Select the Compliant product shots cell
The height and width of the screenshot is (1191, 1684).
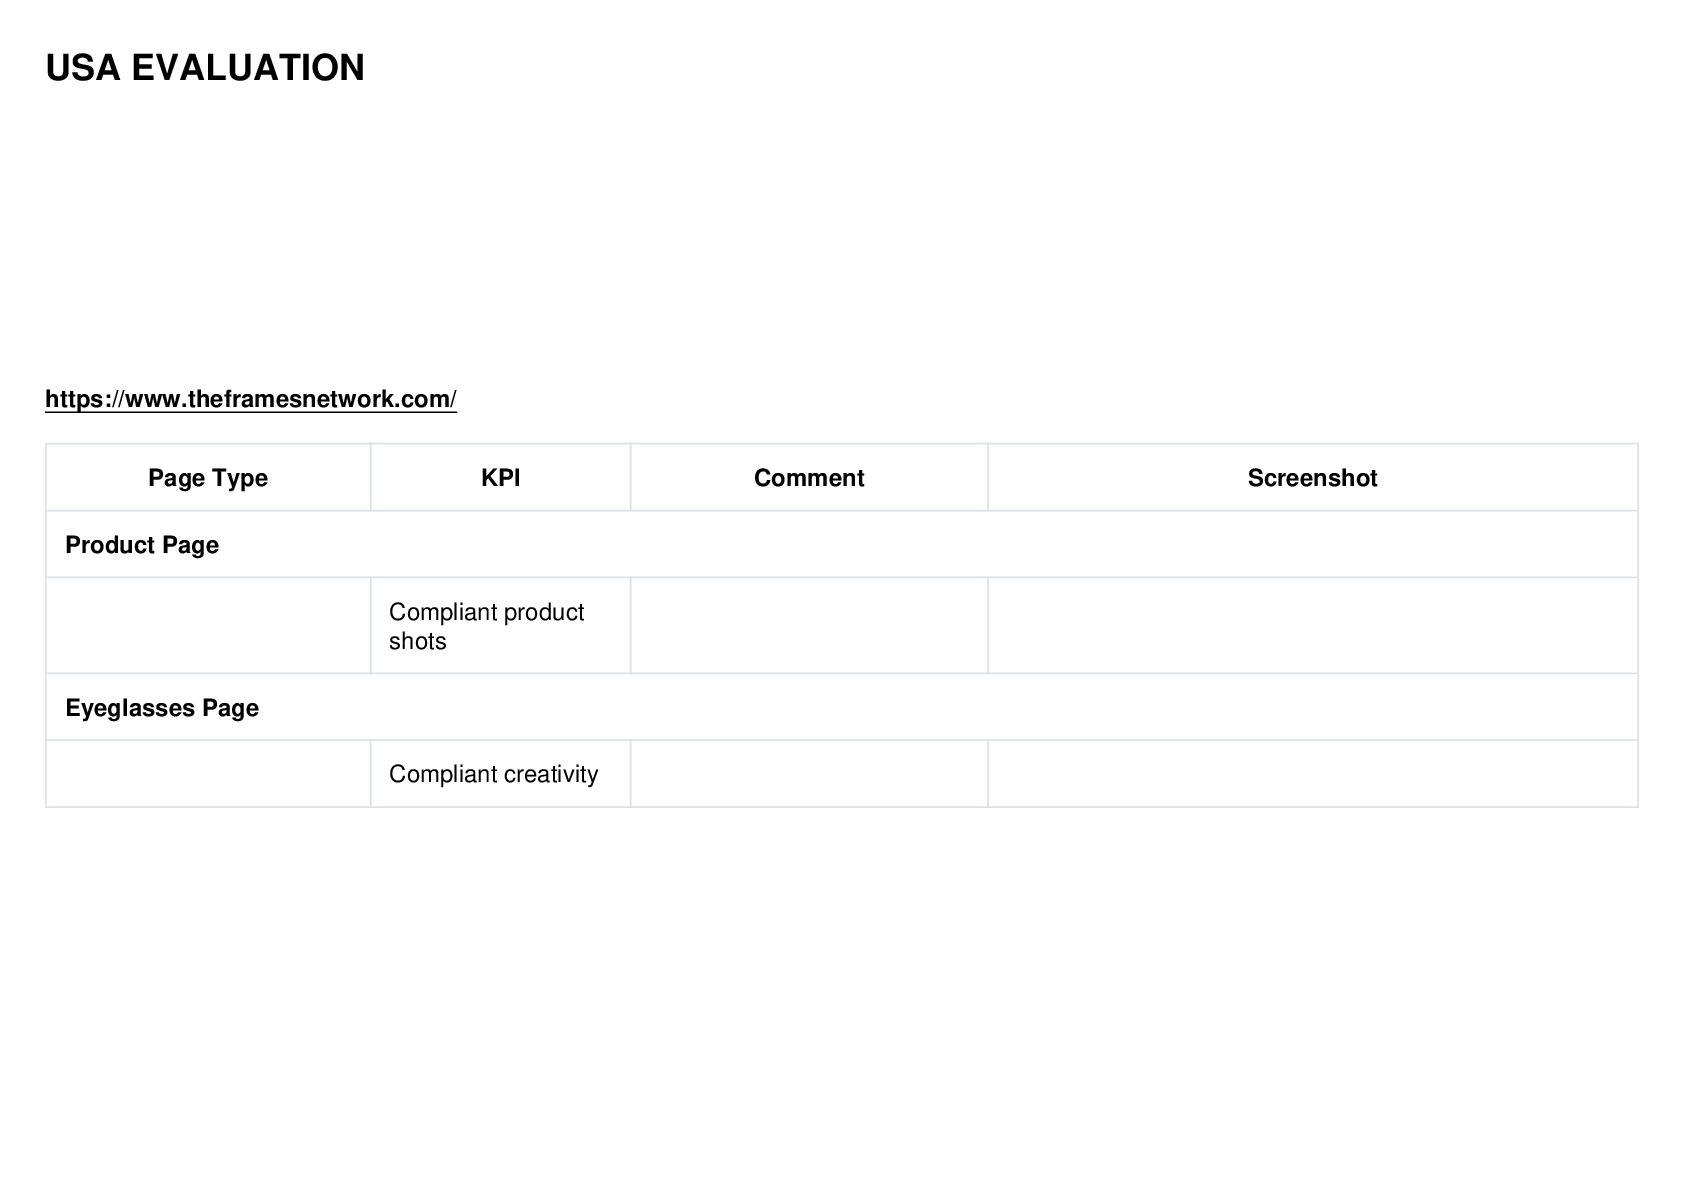pyautogui.click(x=500, y=625)
